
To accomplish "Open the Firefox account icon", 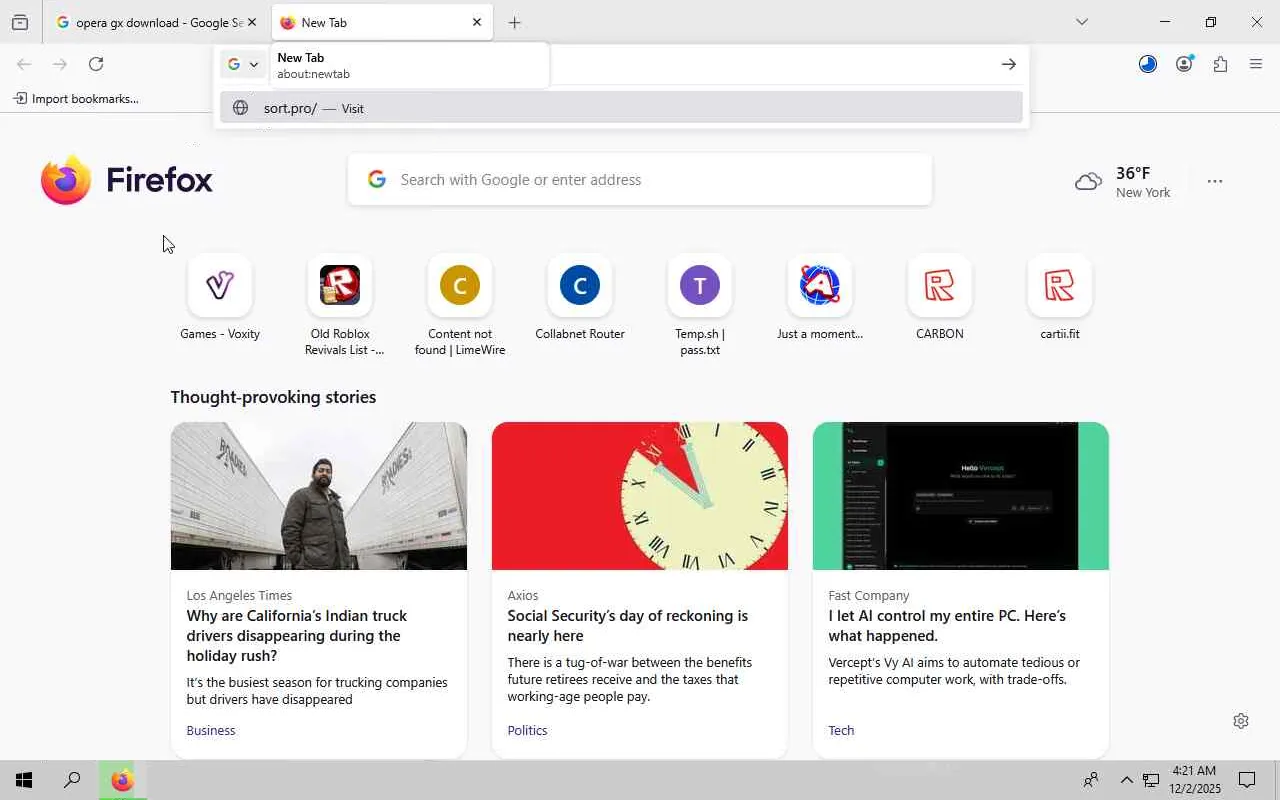I will pyautogui.click(x=1184, y=64).
